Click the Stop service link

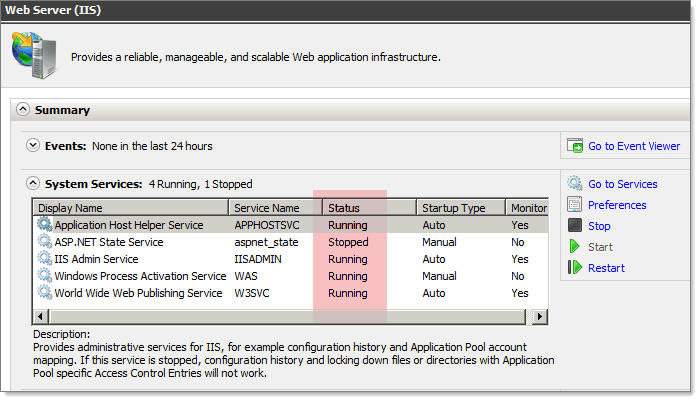coord(599,226)
